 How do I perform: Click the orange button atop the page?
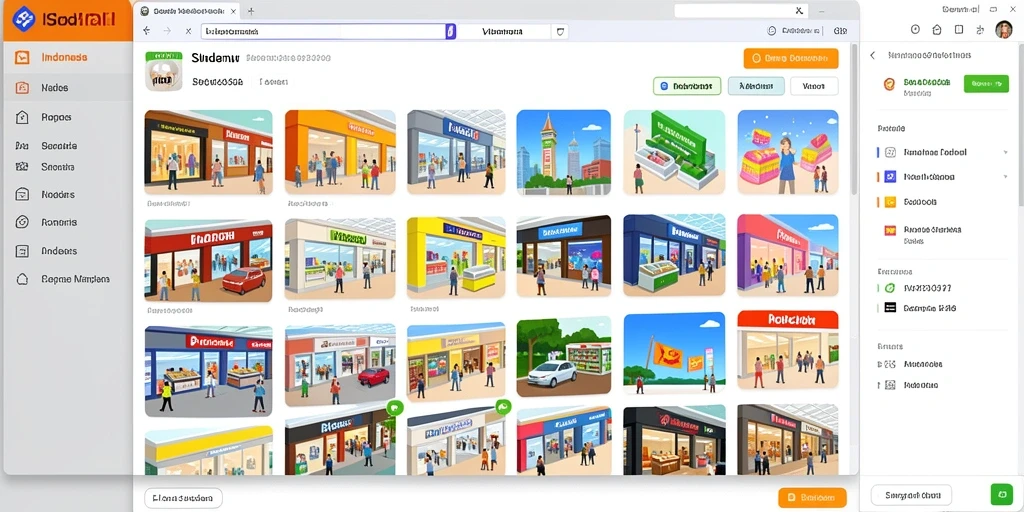[x=791, y=58]
